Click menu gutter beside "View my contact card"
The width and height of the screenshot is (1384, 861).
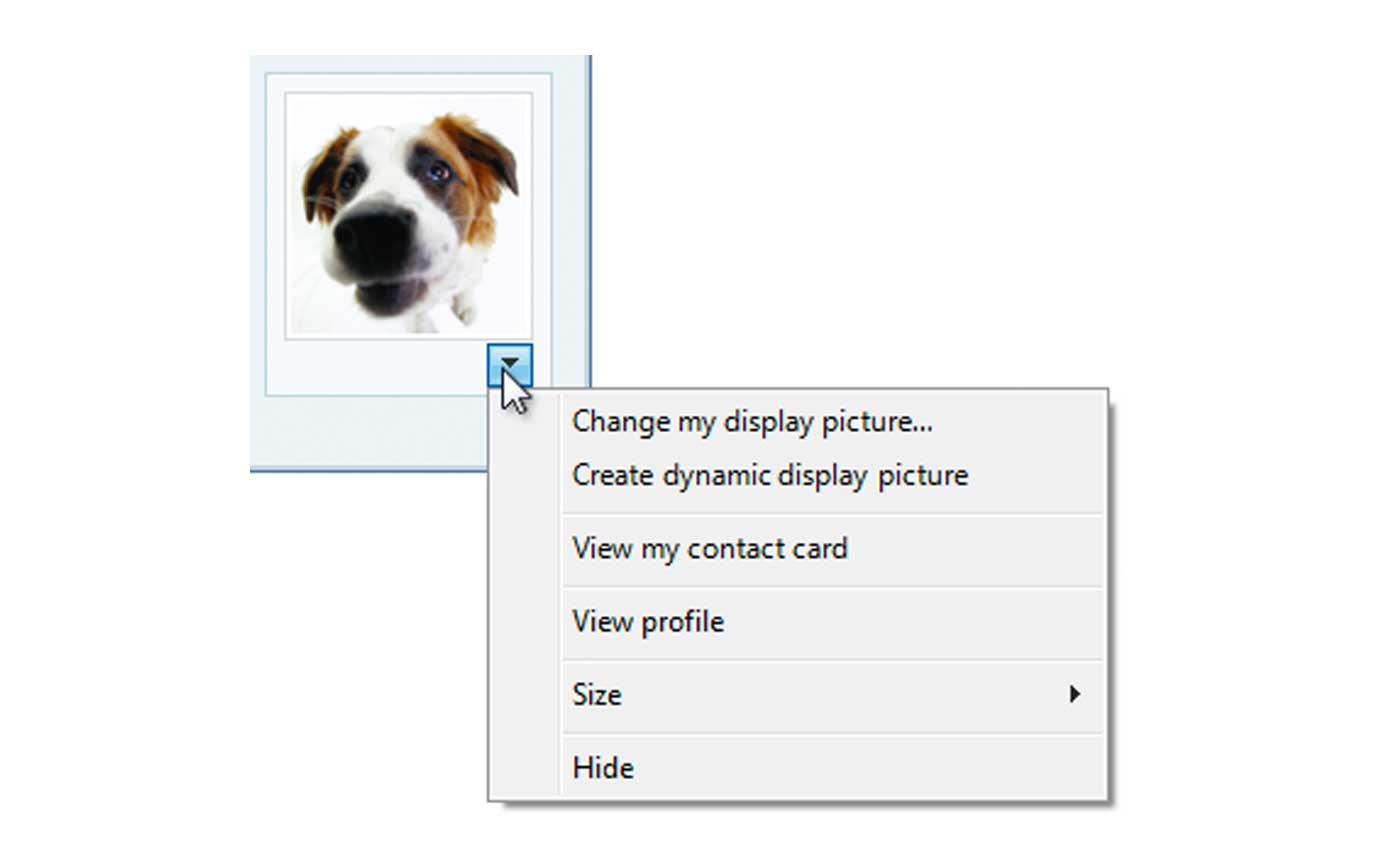point(525,549)
